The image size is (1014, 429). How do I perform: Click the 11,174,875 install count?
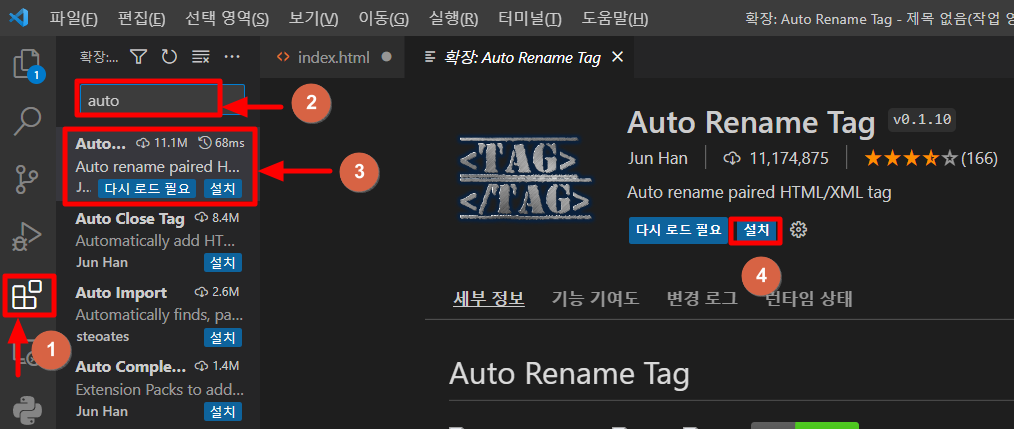coord(776,159)
